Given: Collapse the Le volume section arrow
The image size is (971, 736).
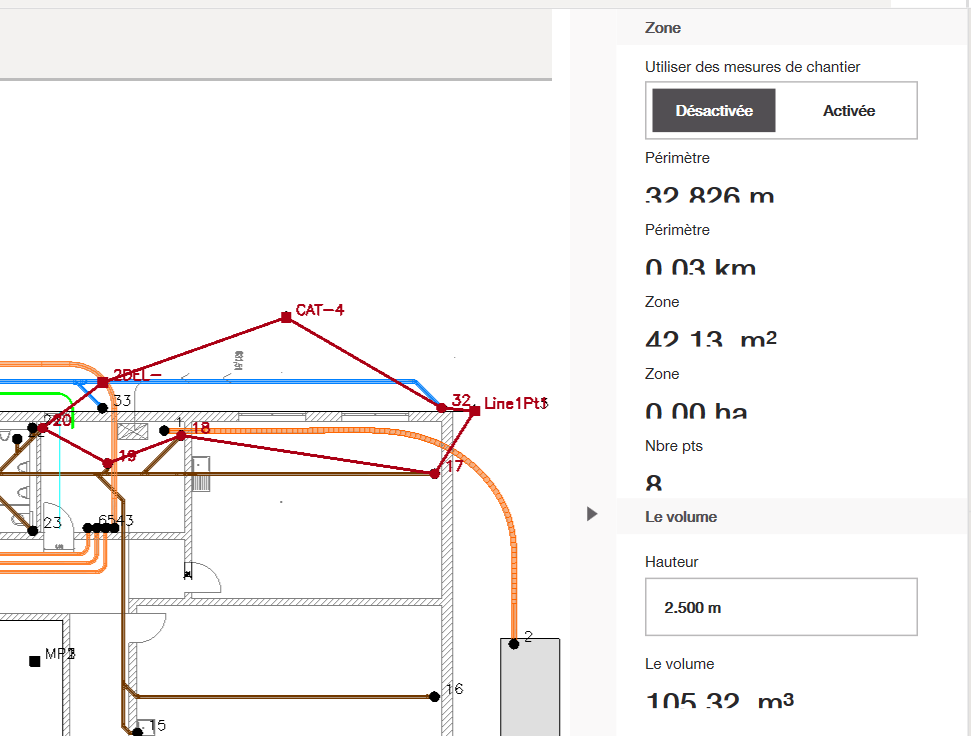Looking at the screenshot, I should click(592, 514).
